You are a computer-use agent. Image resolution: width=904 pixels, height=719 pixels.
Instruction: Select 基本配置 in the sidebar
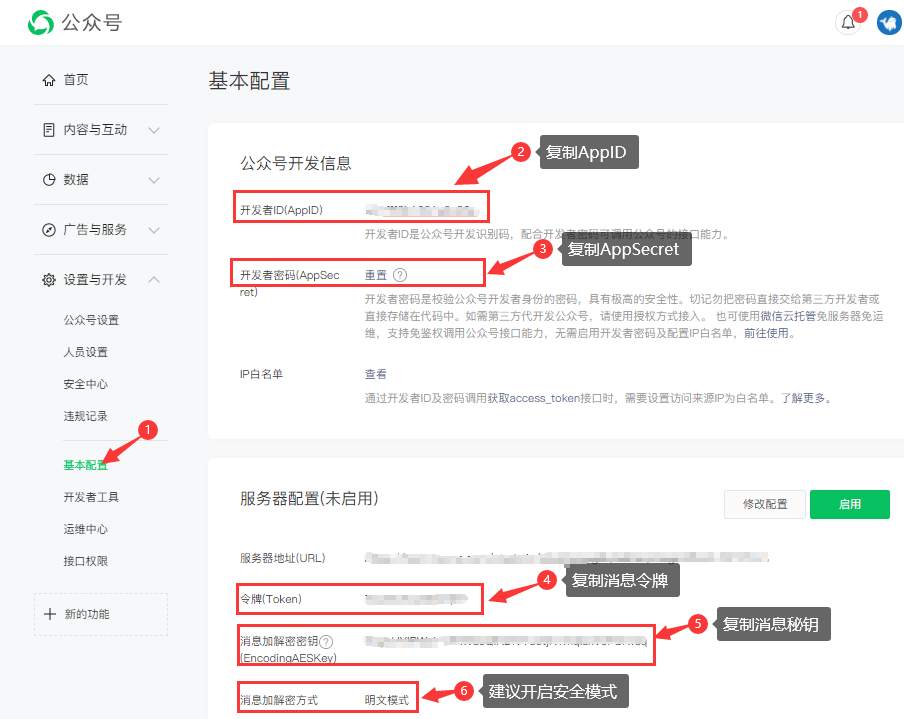coord(85,465)
